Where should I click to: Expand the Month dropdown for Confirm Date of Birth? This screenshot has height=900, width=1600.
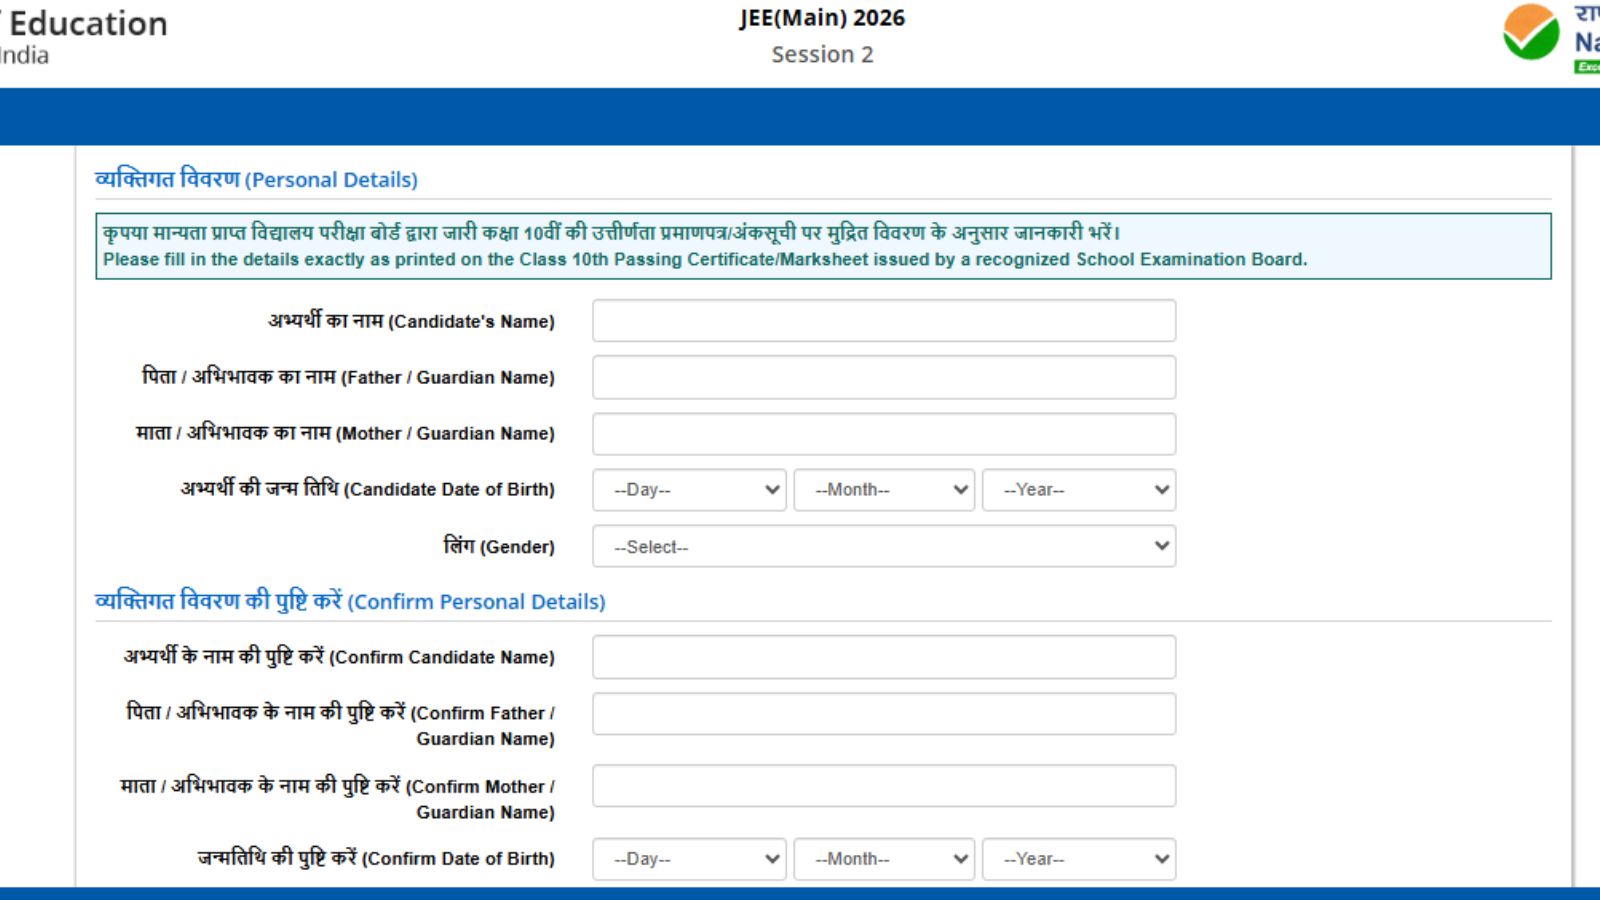[883, 859]
